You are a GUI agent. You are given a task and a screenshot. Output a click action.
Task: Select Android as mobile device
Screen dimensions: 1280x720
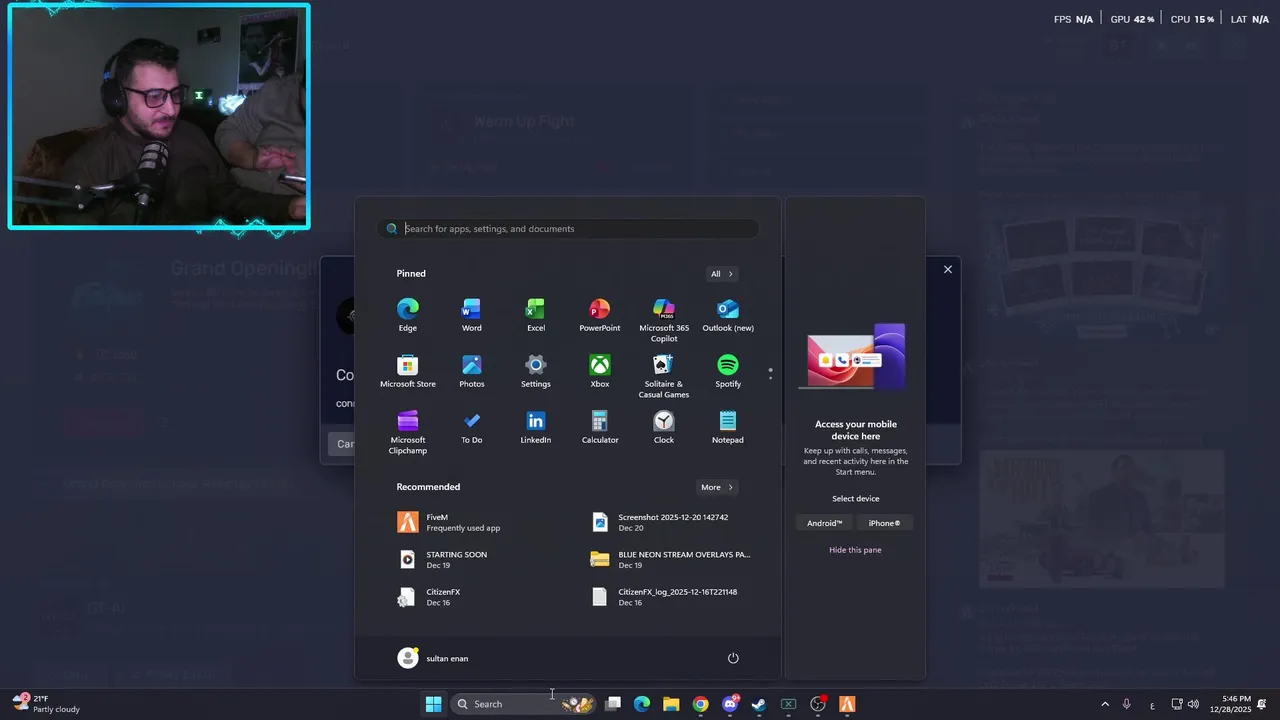825,523
